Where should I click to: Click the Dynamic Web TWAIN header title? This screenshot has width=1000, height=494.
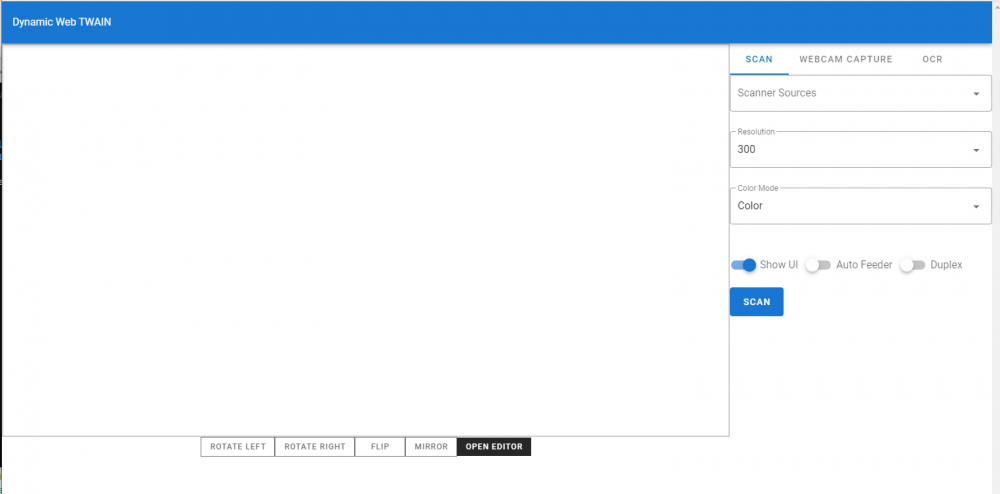pos(62,22)
